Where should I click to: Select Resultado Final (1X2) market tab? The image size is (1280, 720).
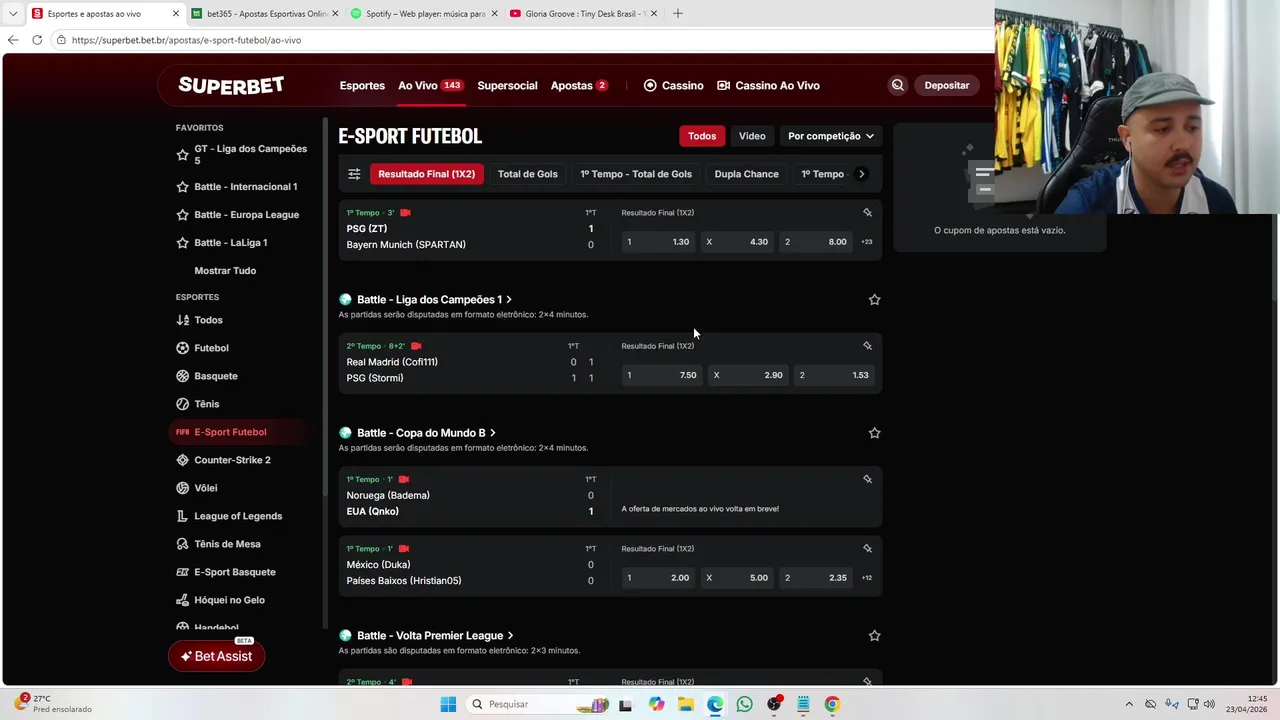click(x=427, y=174)
